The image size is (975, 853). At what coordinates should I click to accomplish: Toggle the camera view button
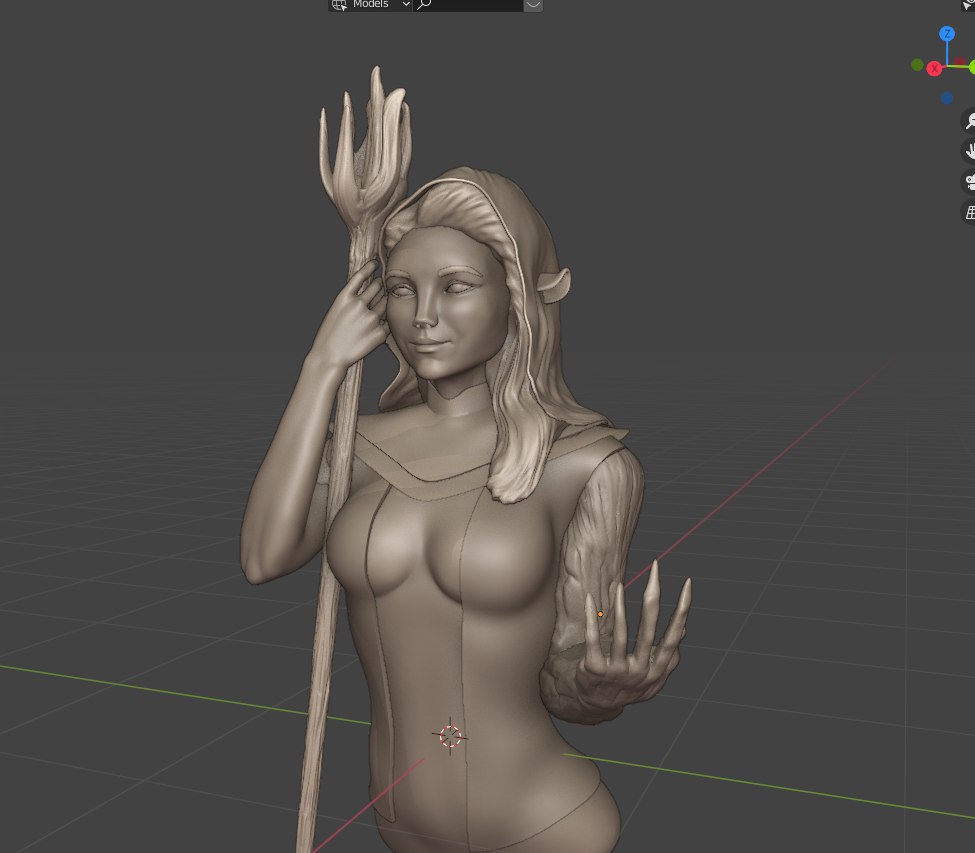click(969, 182)
